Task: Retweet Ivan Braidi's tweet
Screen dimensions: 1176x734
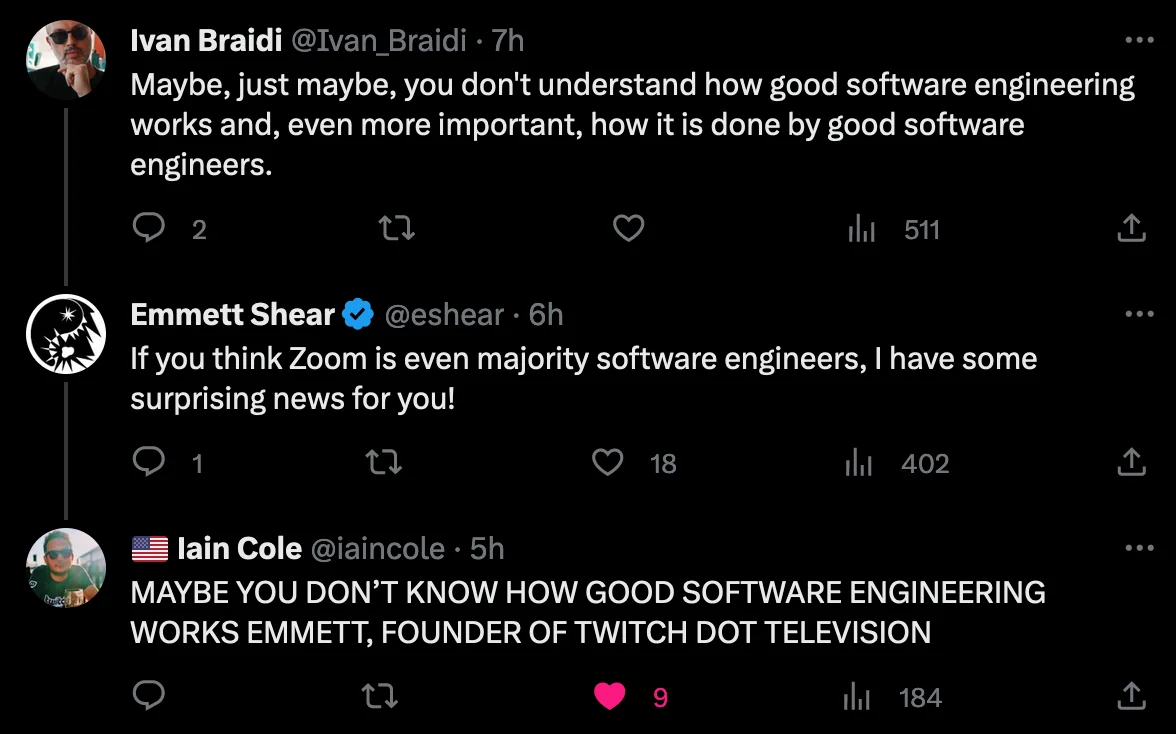Action: click(x=396, y=228)
